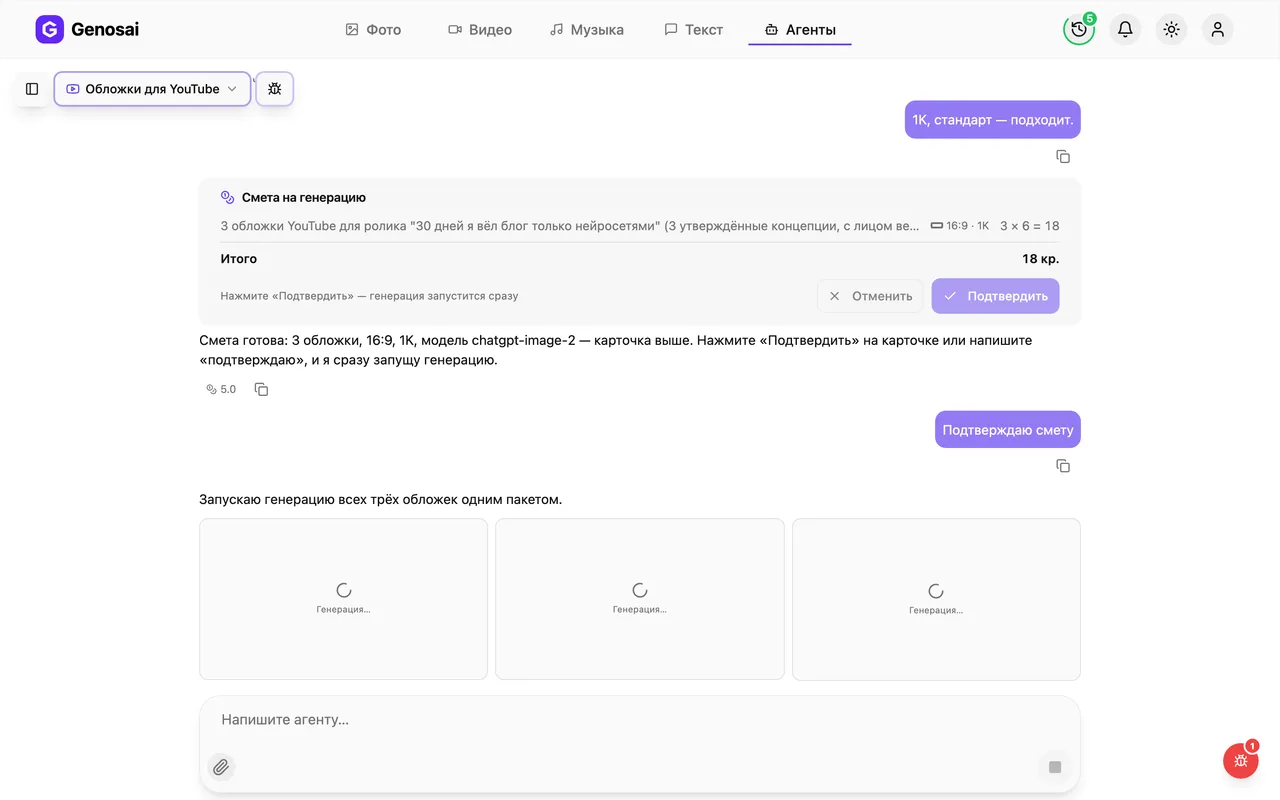Viewport: 1280px width, 800px height.
Task: Copy the 'Подтверждаю смету' message
Action: click(x=1063, y=466)
